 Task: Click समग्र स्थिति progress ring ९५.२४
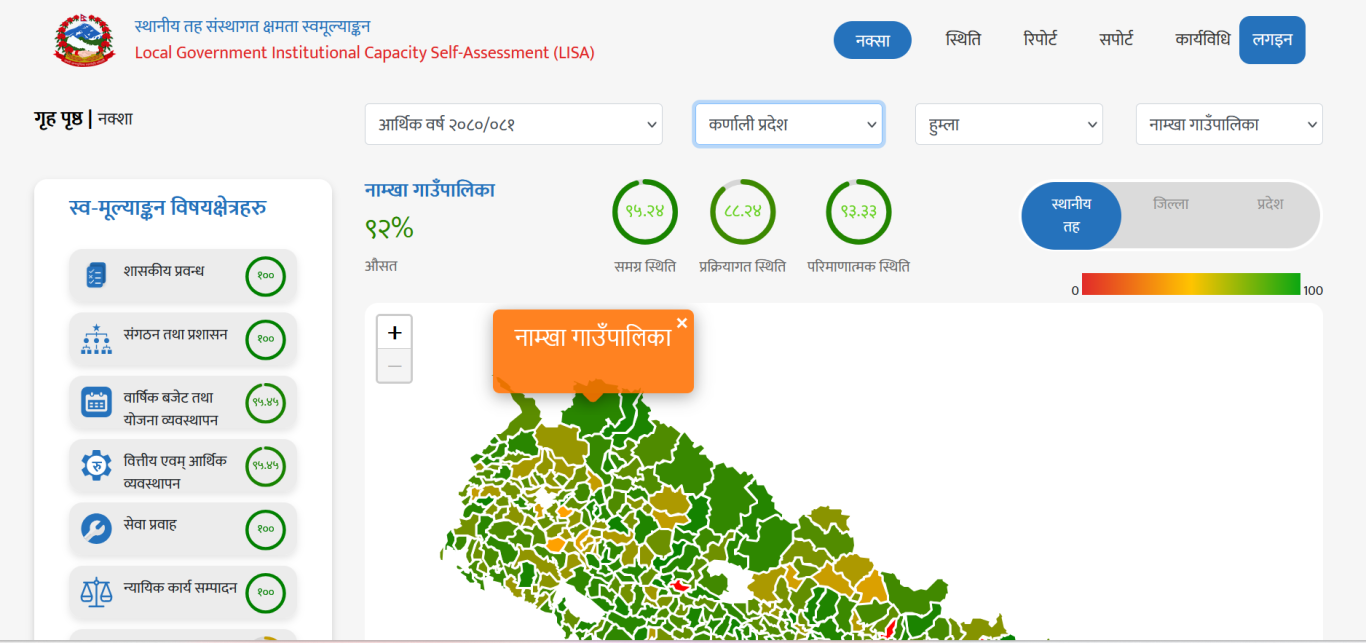(645, 212)
